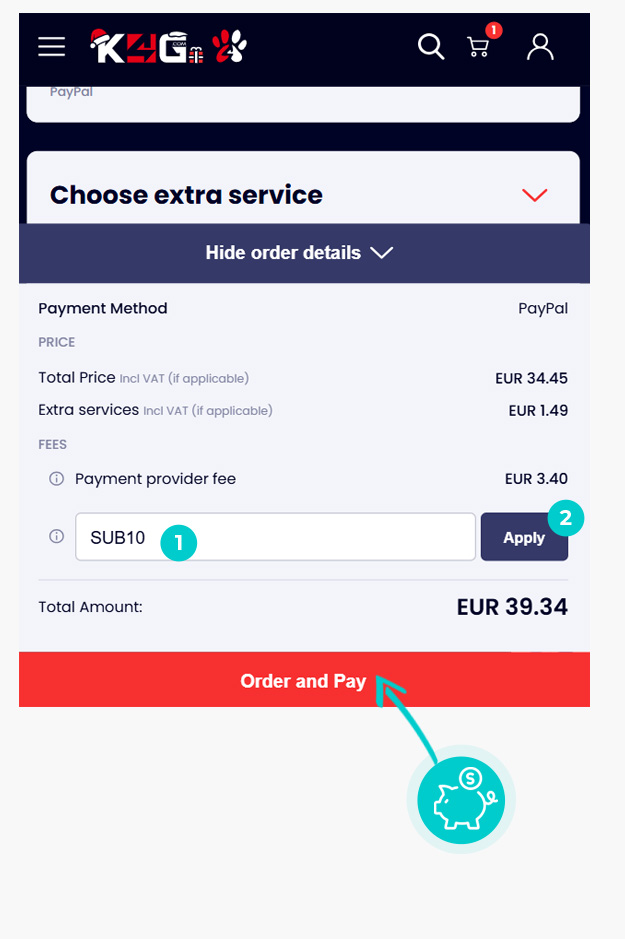Viewport: 625px width, 939px height.
Task: Click the red chevron arrow
Action: [x=535, y=195]
